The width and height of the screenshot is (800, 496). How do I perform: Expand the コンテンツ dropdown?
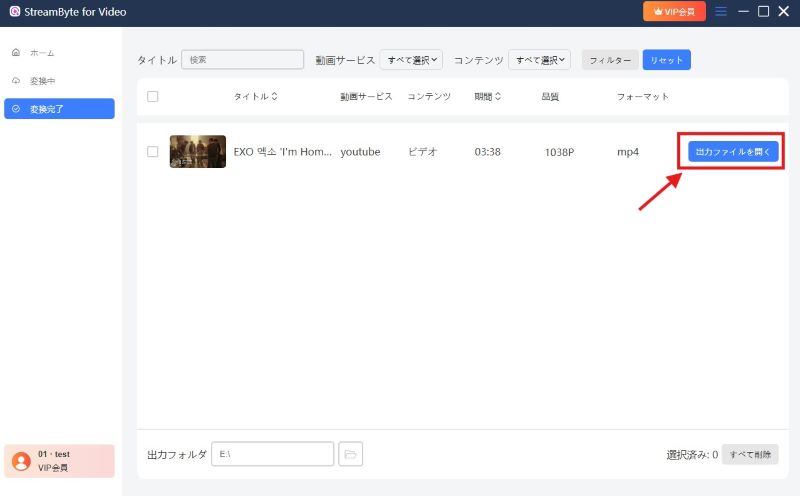click(539, 60)
